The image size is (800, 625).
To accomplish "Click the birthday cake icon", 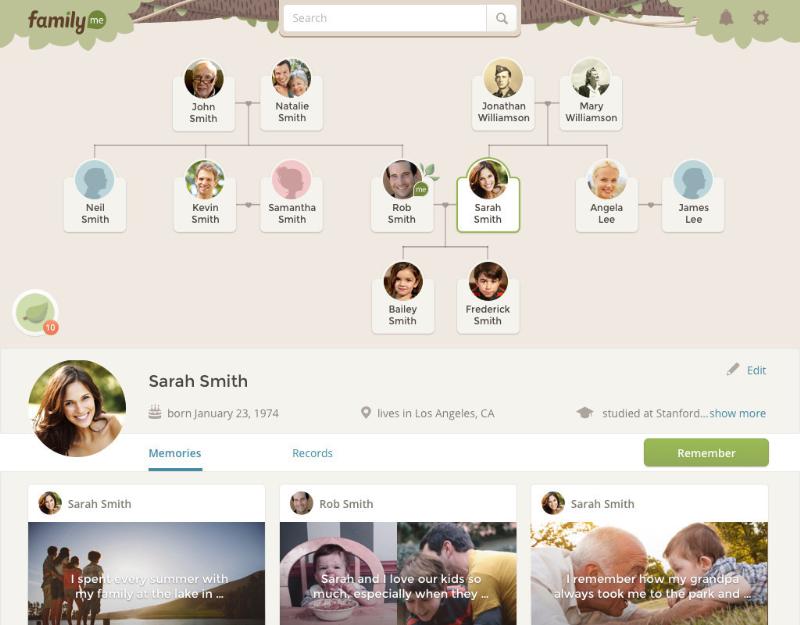I will [x=155, y=412].
